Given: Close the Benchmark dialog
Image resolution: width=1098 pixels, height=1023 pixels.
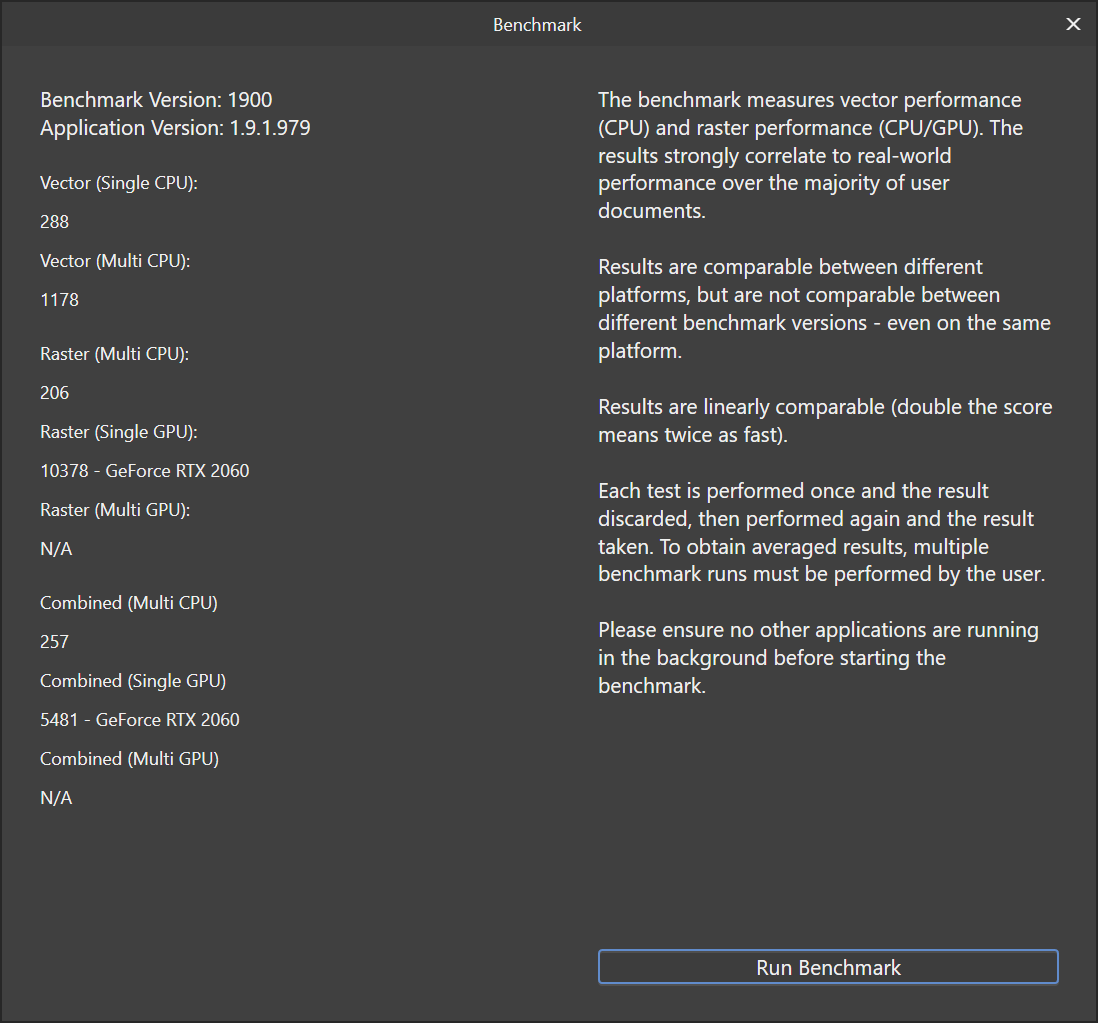Looking at the screenshot, I should tap(1073, 25).
